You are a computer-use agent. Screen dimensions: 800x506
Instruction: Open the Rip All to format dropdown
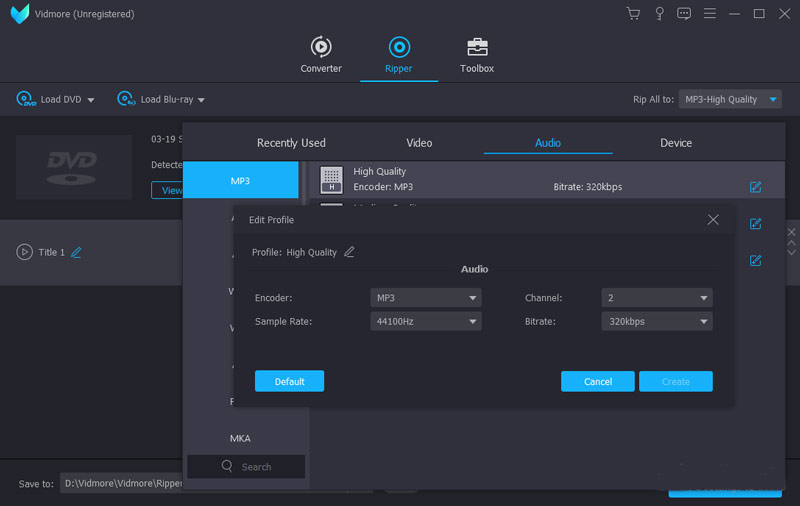click(731, 99)
